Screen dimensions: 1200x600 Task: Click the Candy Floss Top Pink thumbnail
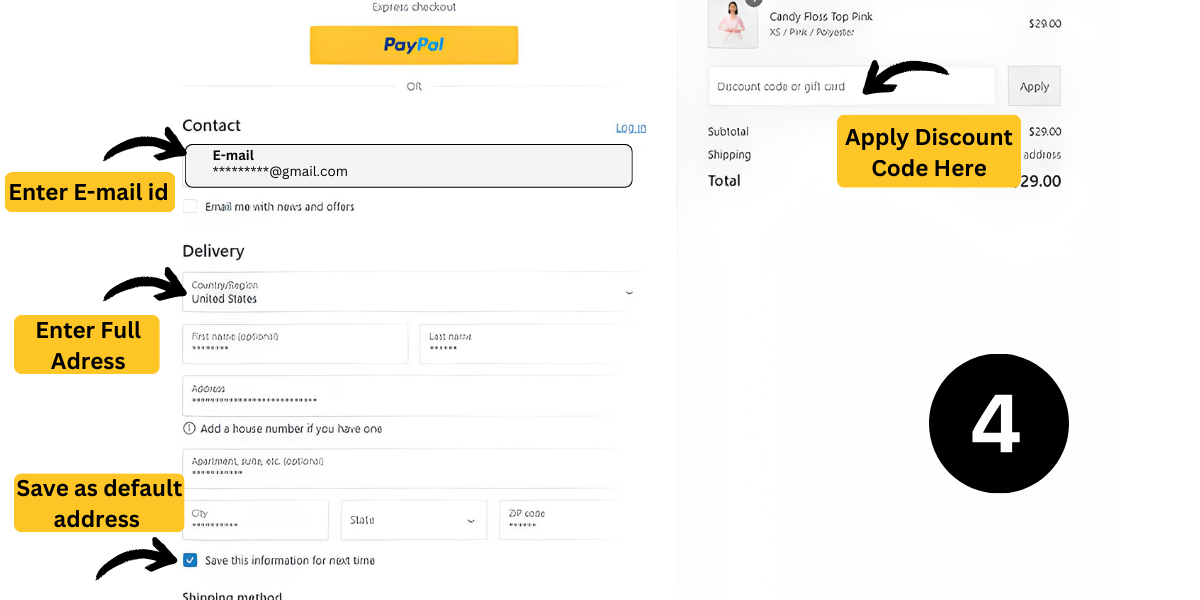tap(732, 24)
